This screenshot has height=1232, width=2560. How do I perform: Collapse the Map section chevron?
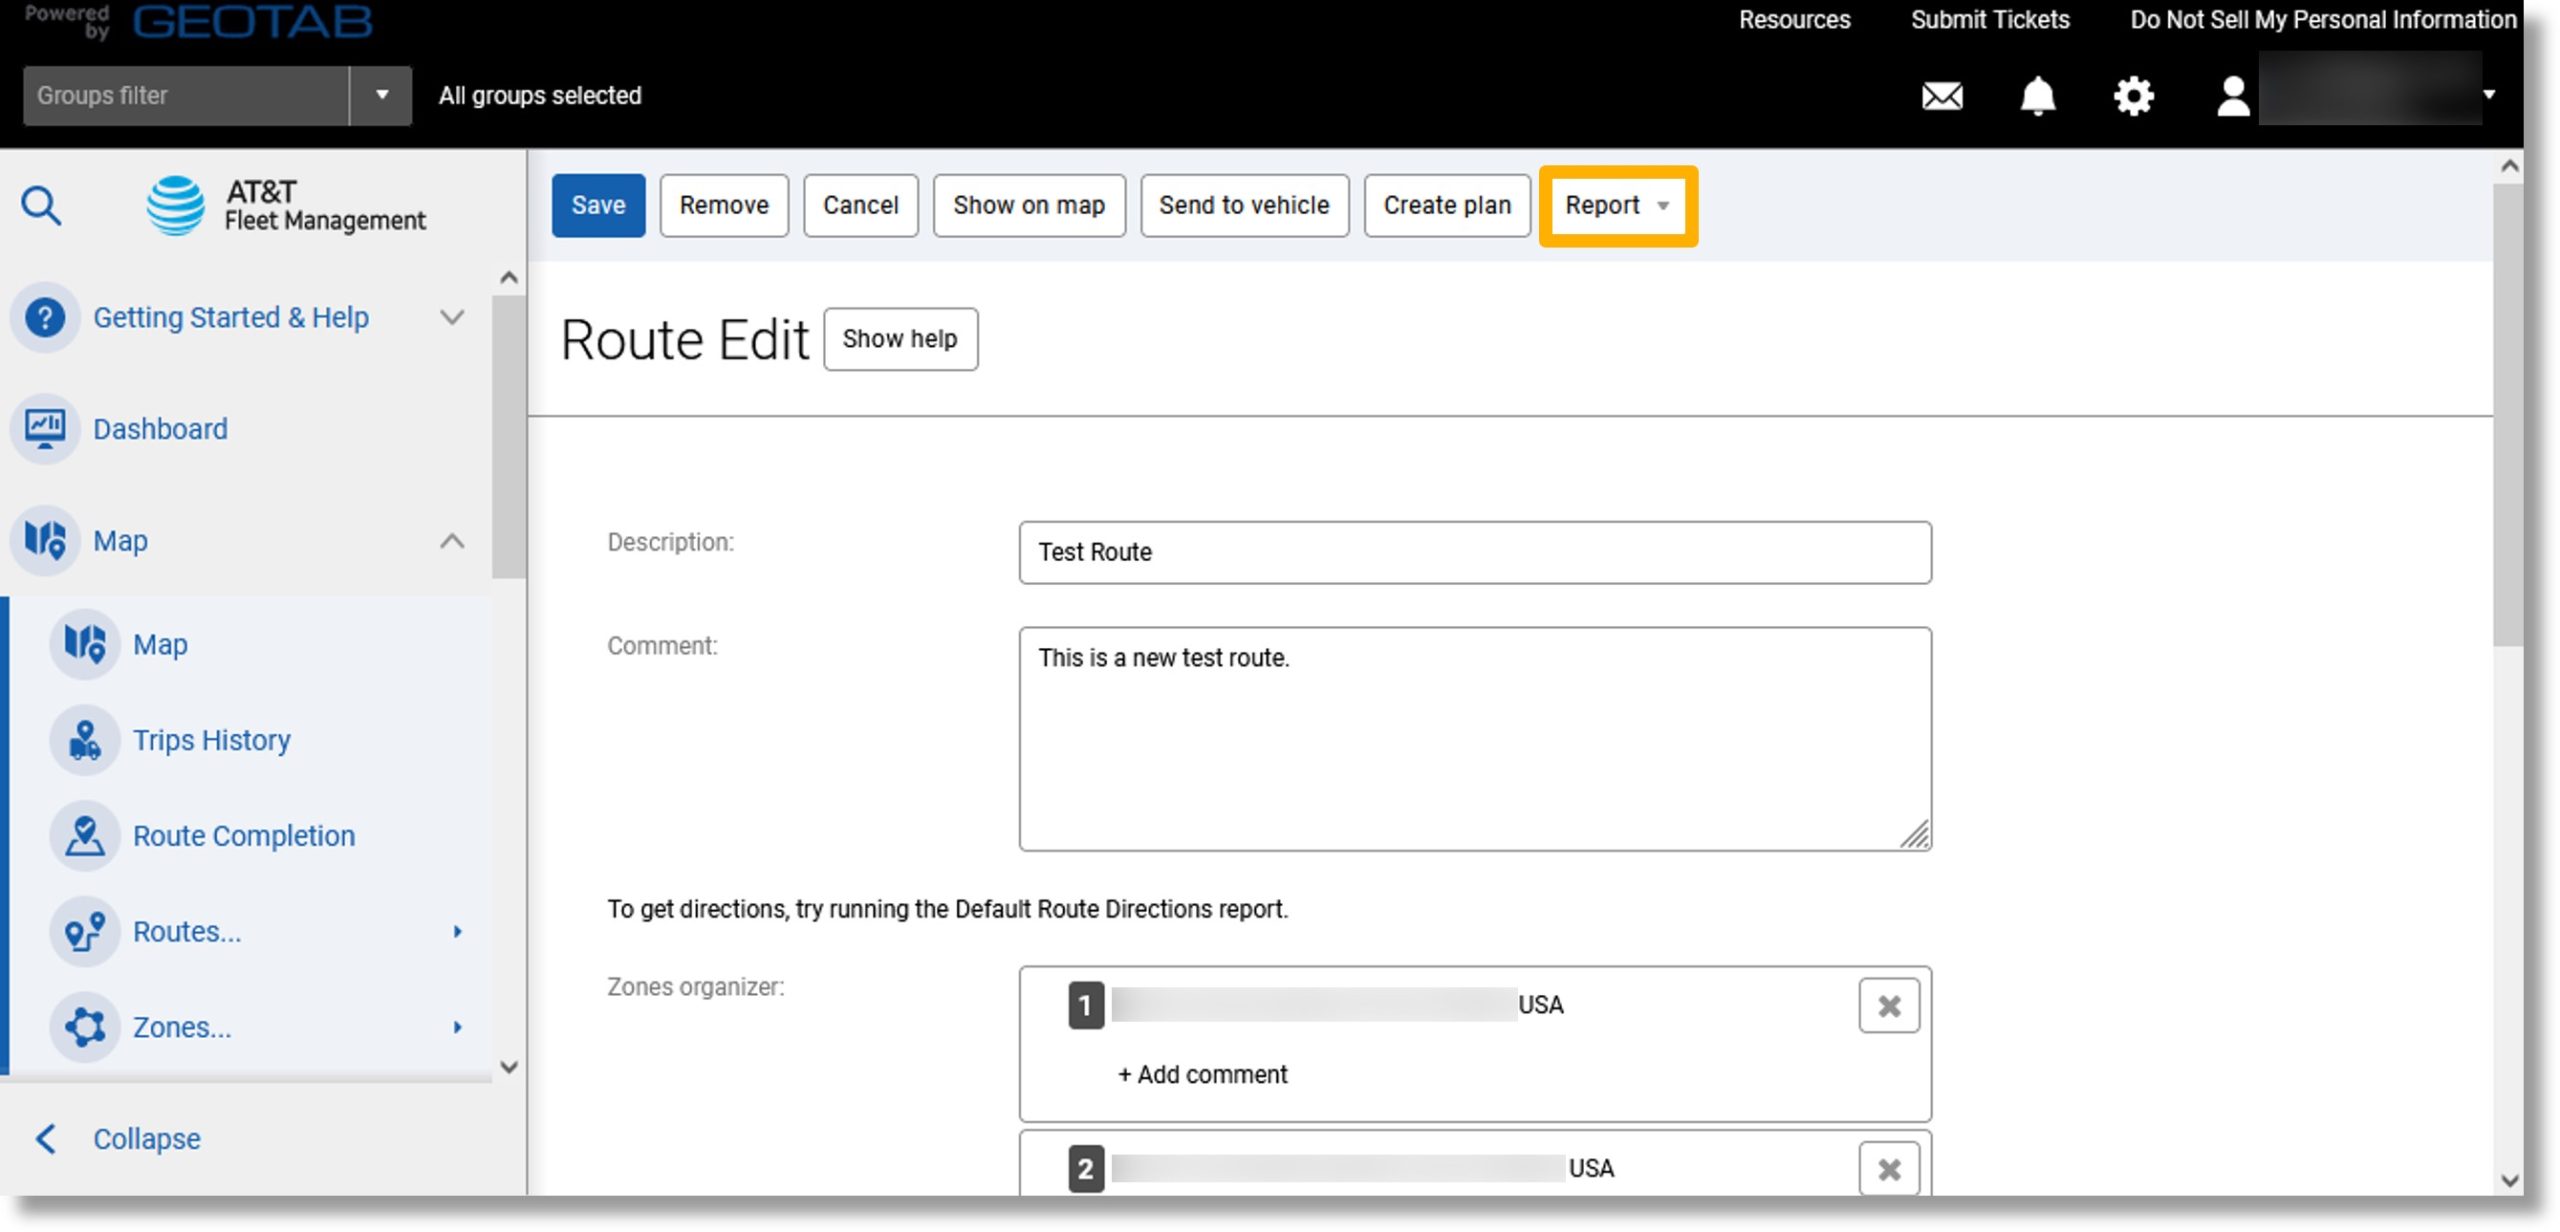pyautogui.click(x=452, y=541)
